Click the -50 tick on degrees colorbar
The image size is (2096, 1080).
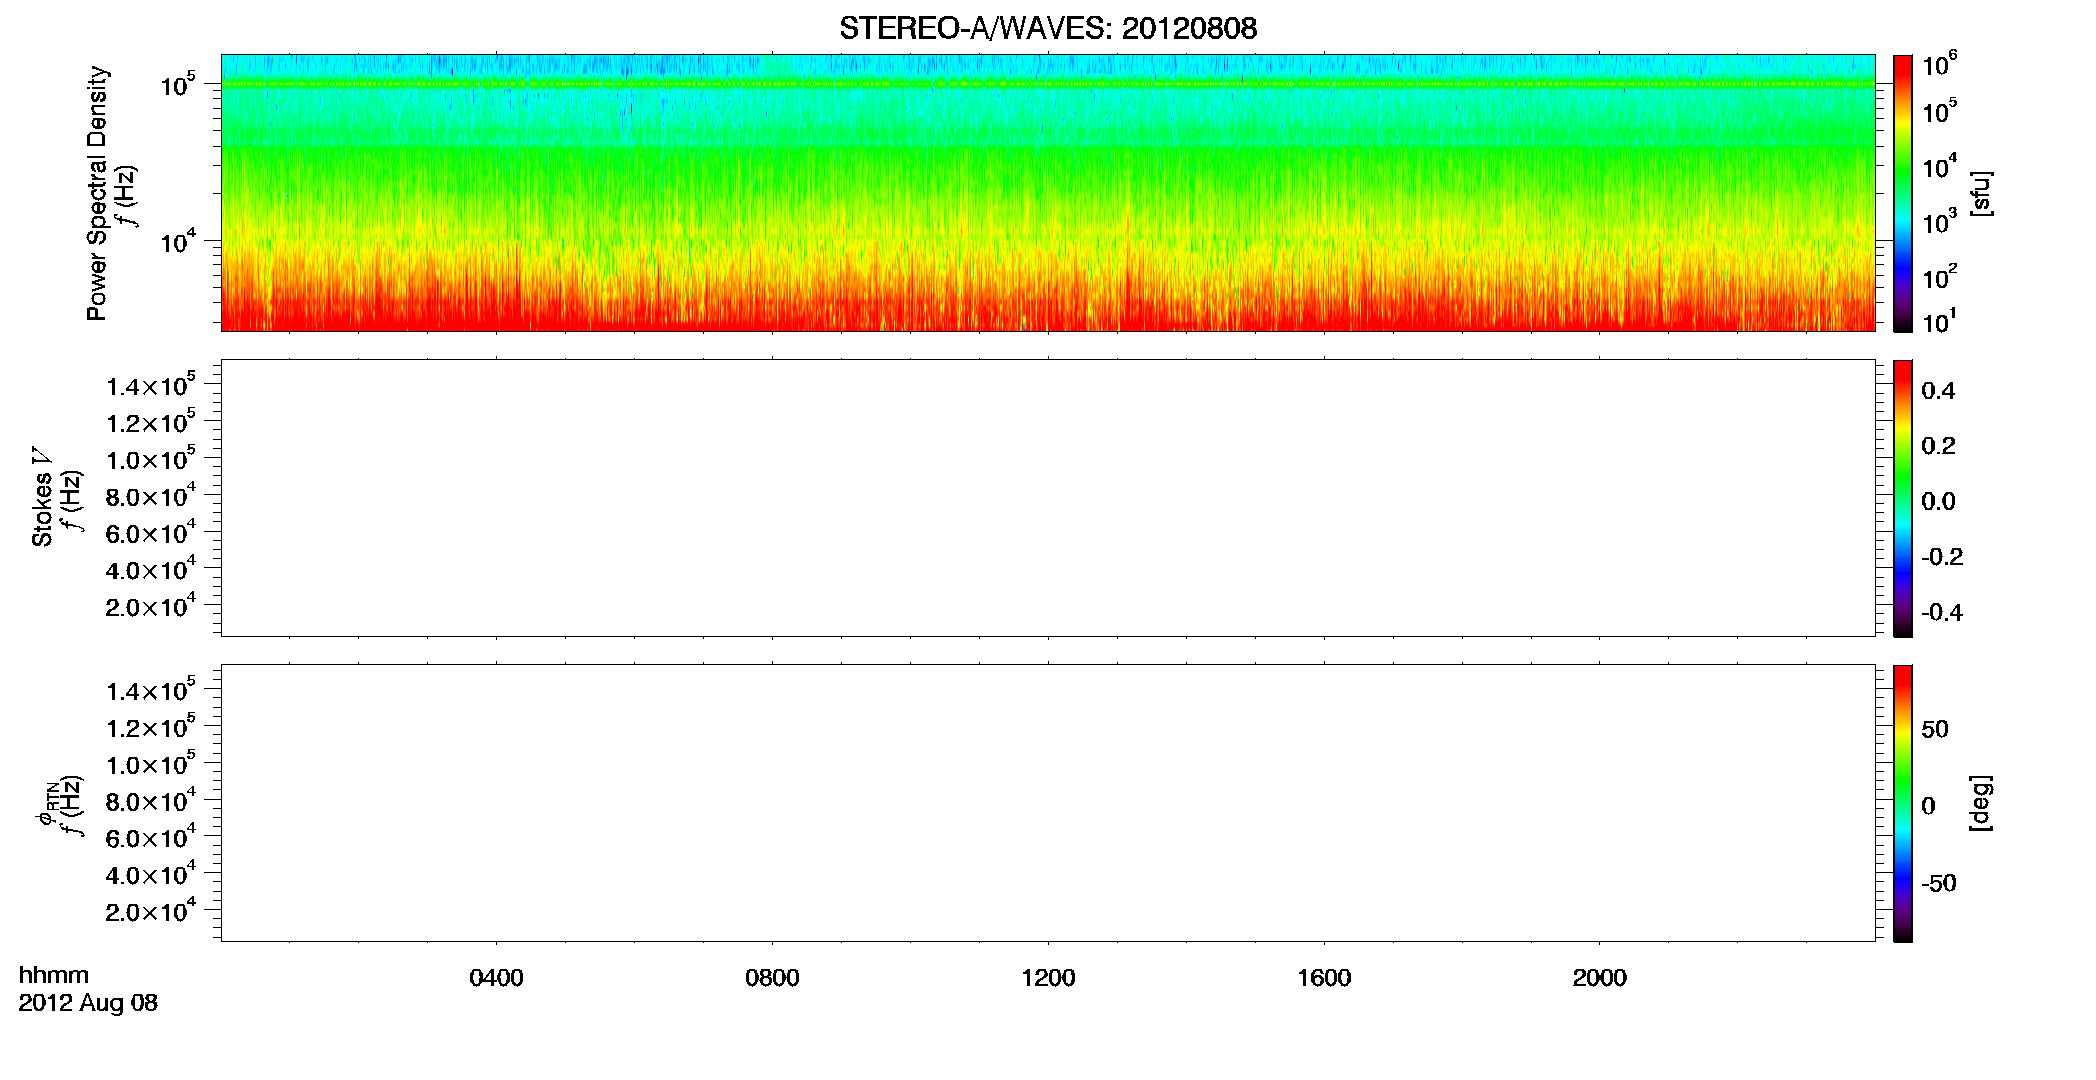click(1939, 883)
